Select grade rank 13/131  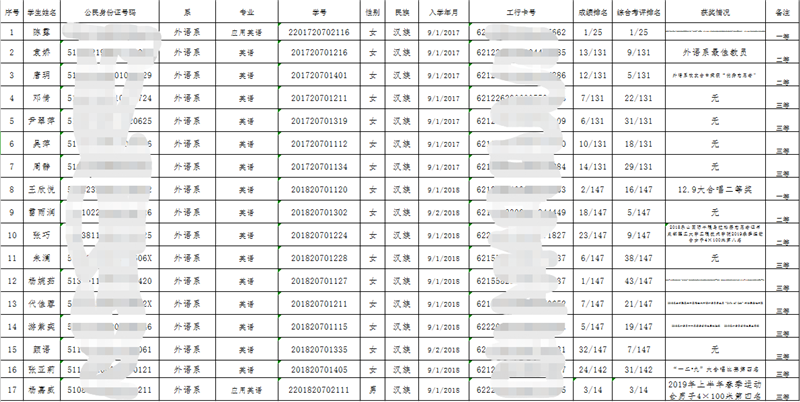[592, 53]
